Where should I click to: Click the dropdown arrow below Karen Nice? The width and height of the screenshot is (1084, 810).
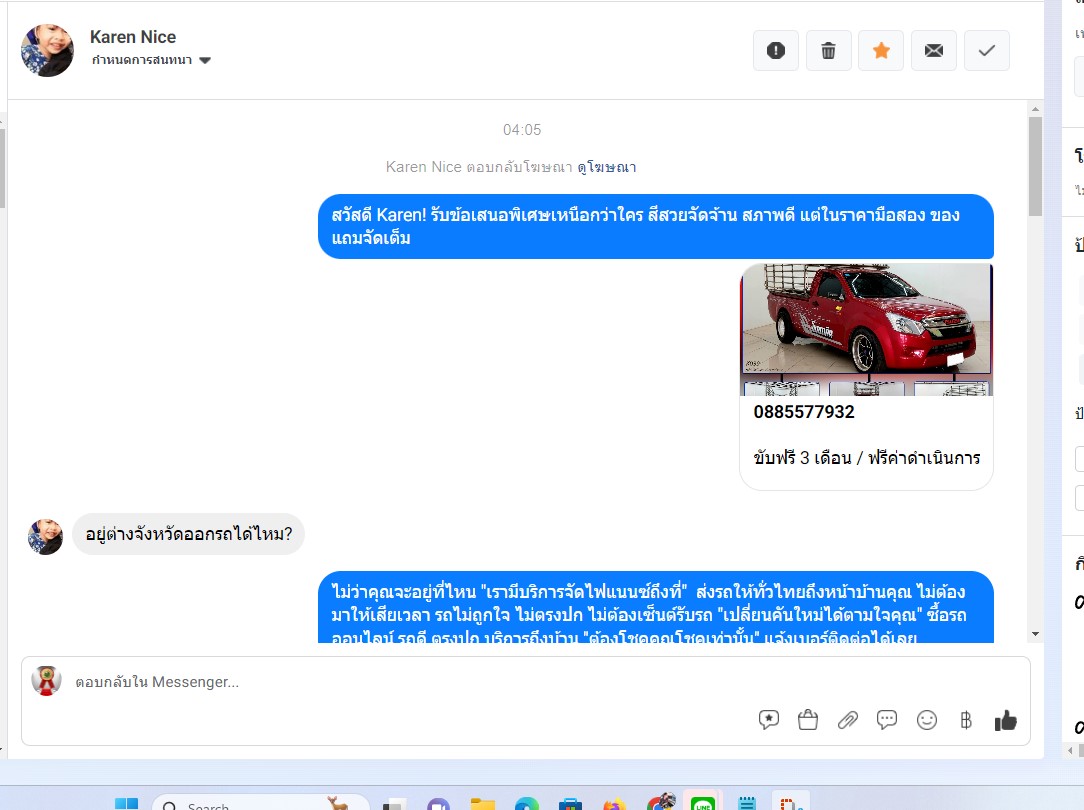point(205,60)
